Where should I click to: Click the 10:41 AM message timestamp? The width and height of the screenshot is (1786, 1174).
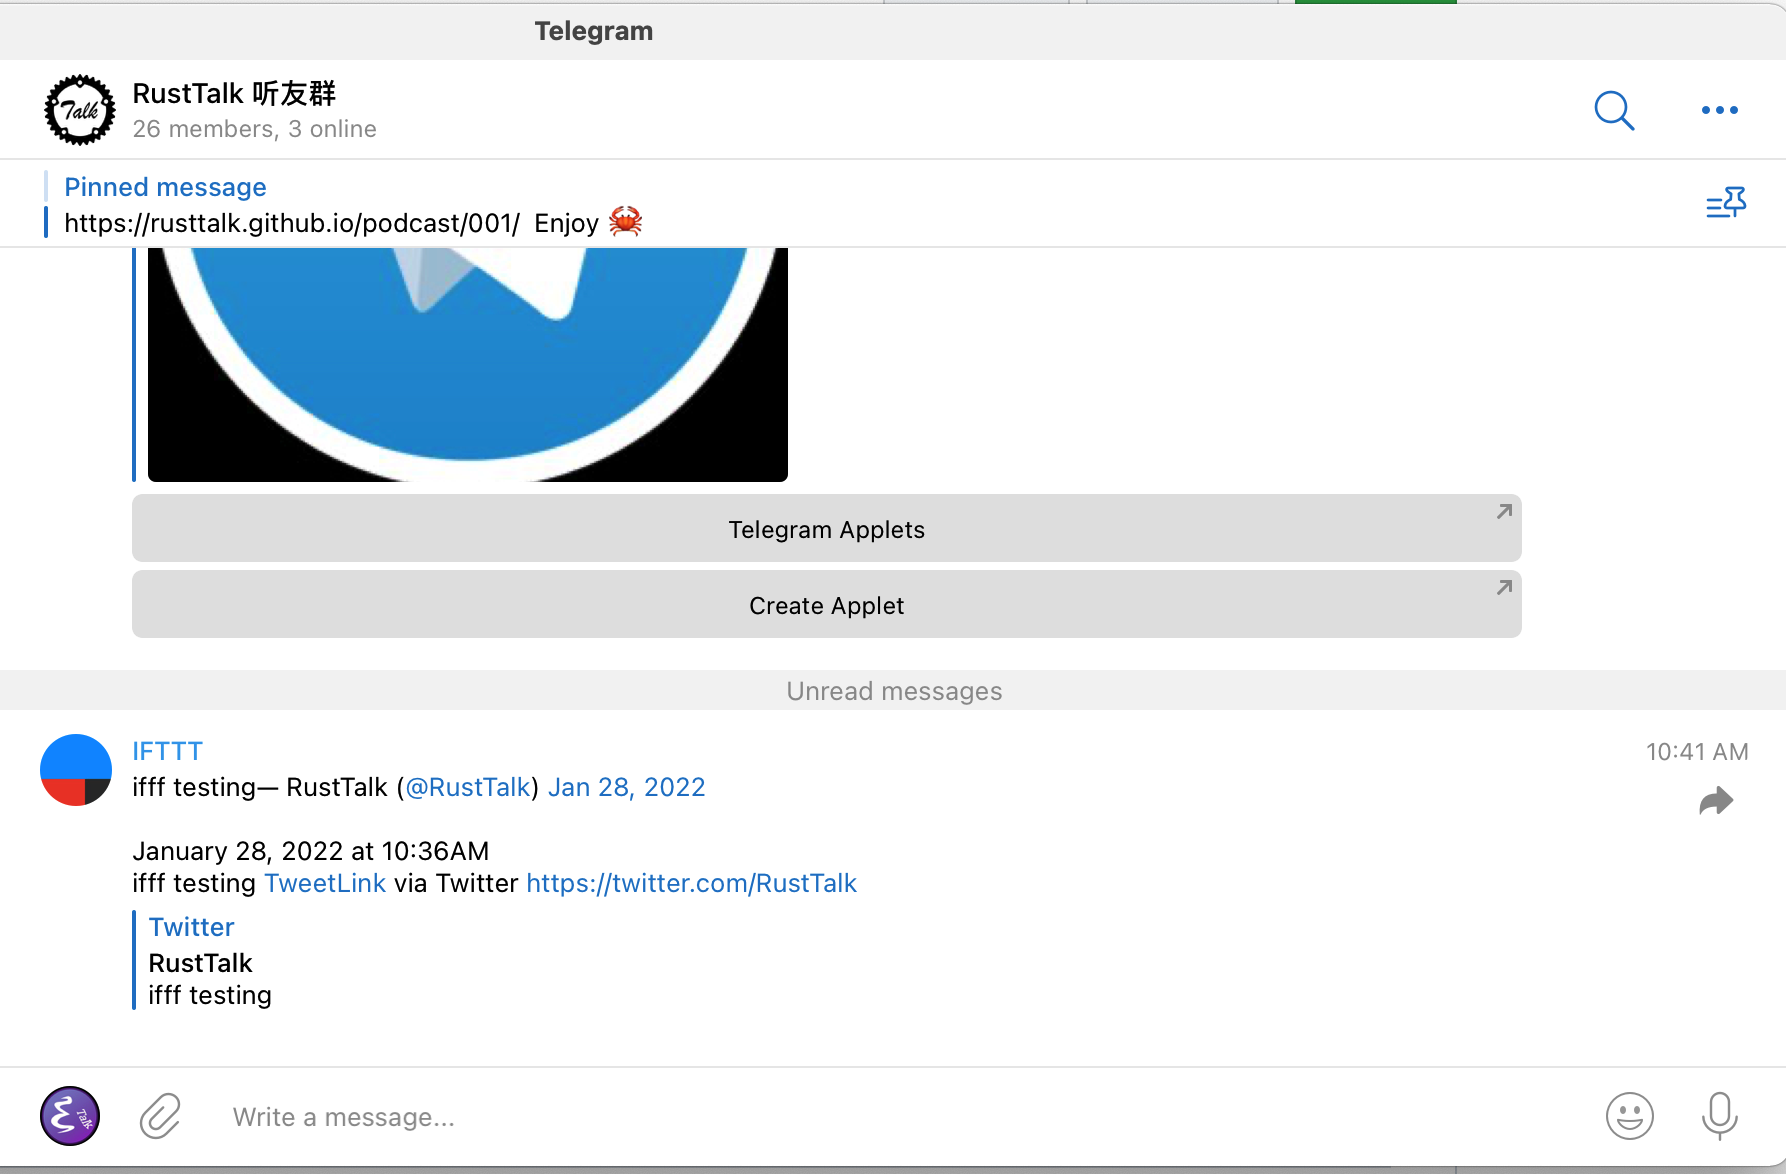[x=1697, y=752]
